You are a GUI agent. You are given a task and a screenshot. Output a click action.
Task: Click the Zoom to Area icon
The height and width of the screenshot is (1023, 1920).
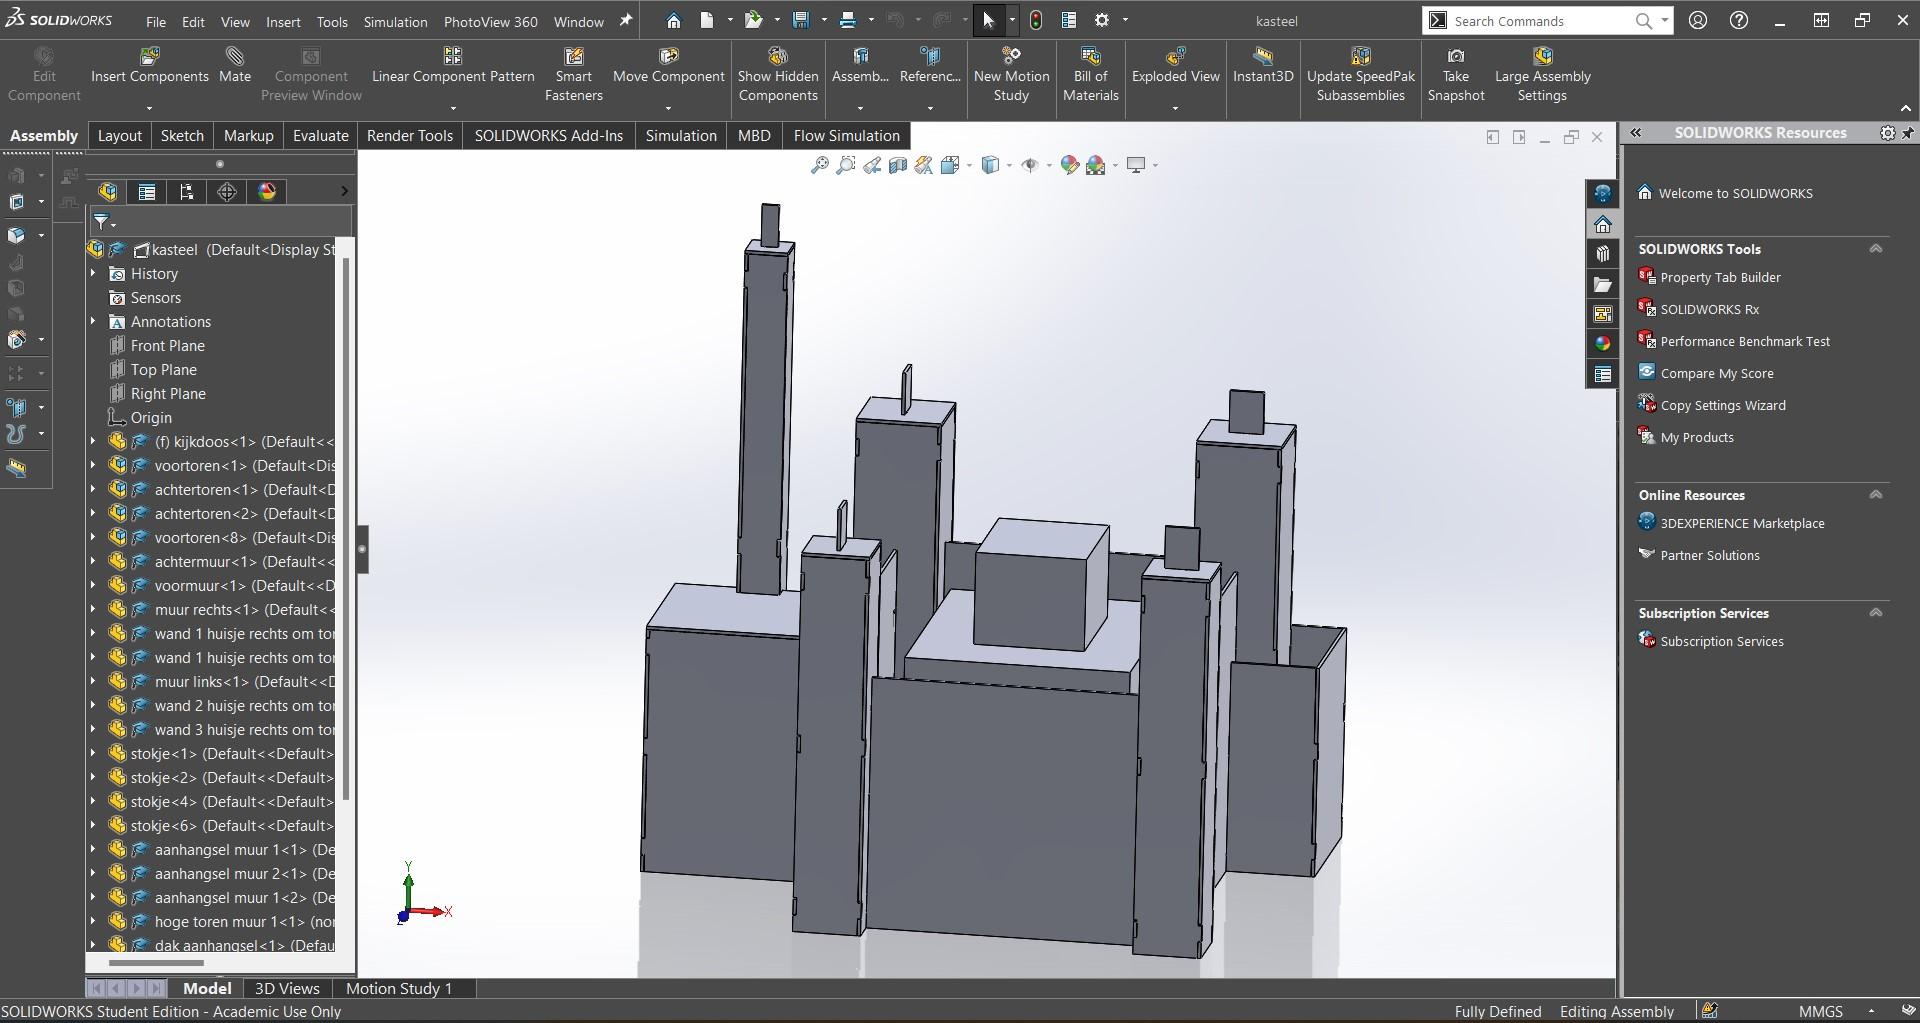(845, 165)
